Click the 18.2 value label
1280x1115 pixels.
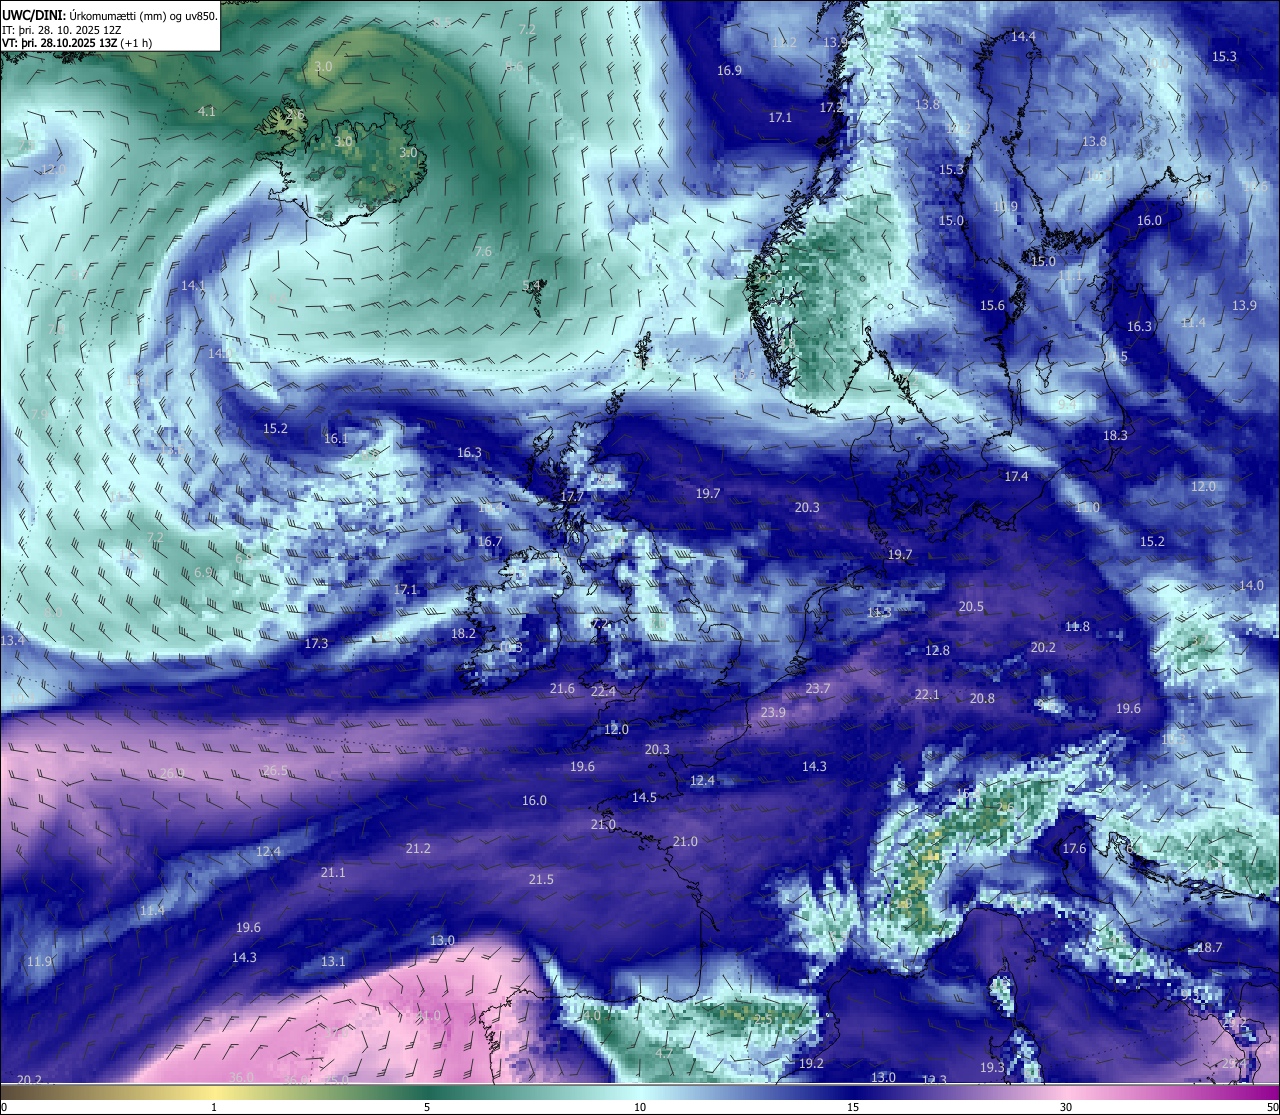[x=463, y=633]
